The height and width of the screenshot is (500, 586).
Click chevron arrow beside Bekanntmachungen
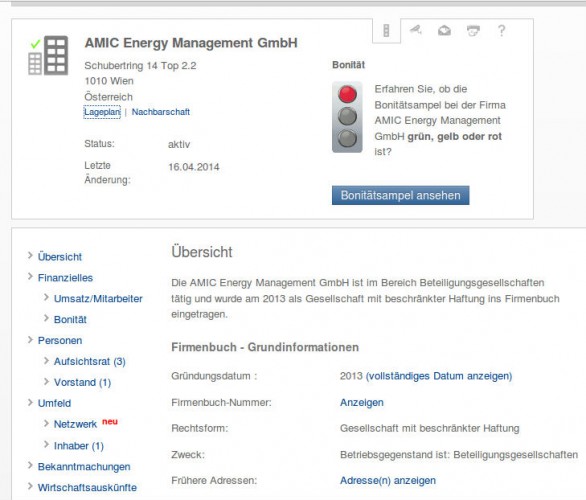click(30, 465)
